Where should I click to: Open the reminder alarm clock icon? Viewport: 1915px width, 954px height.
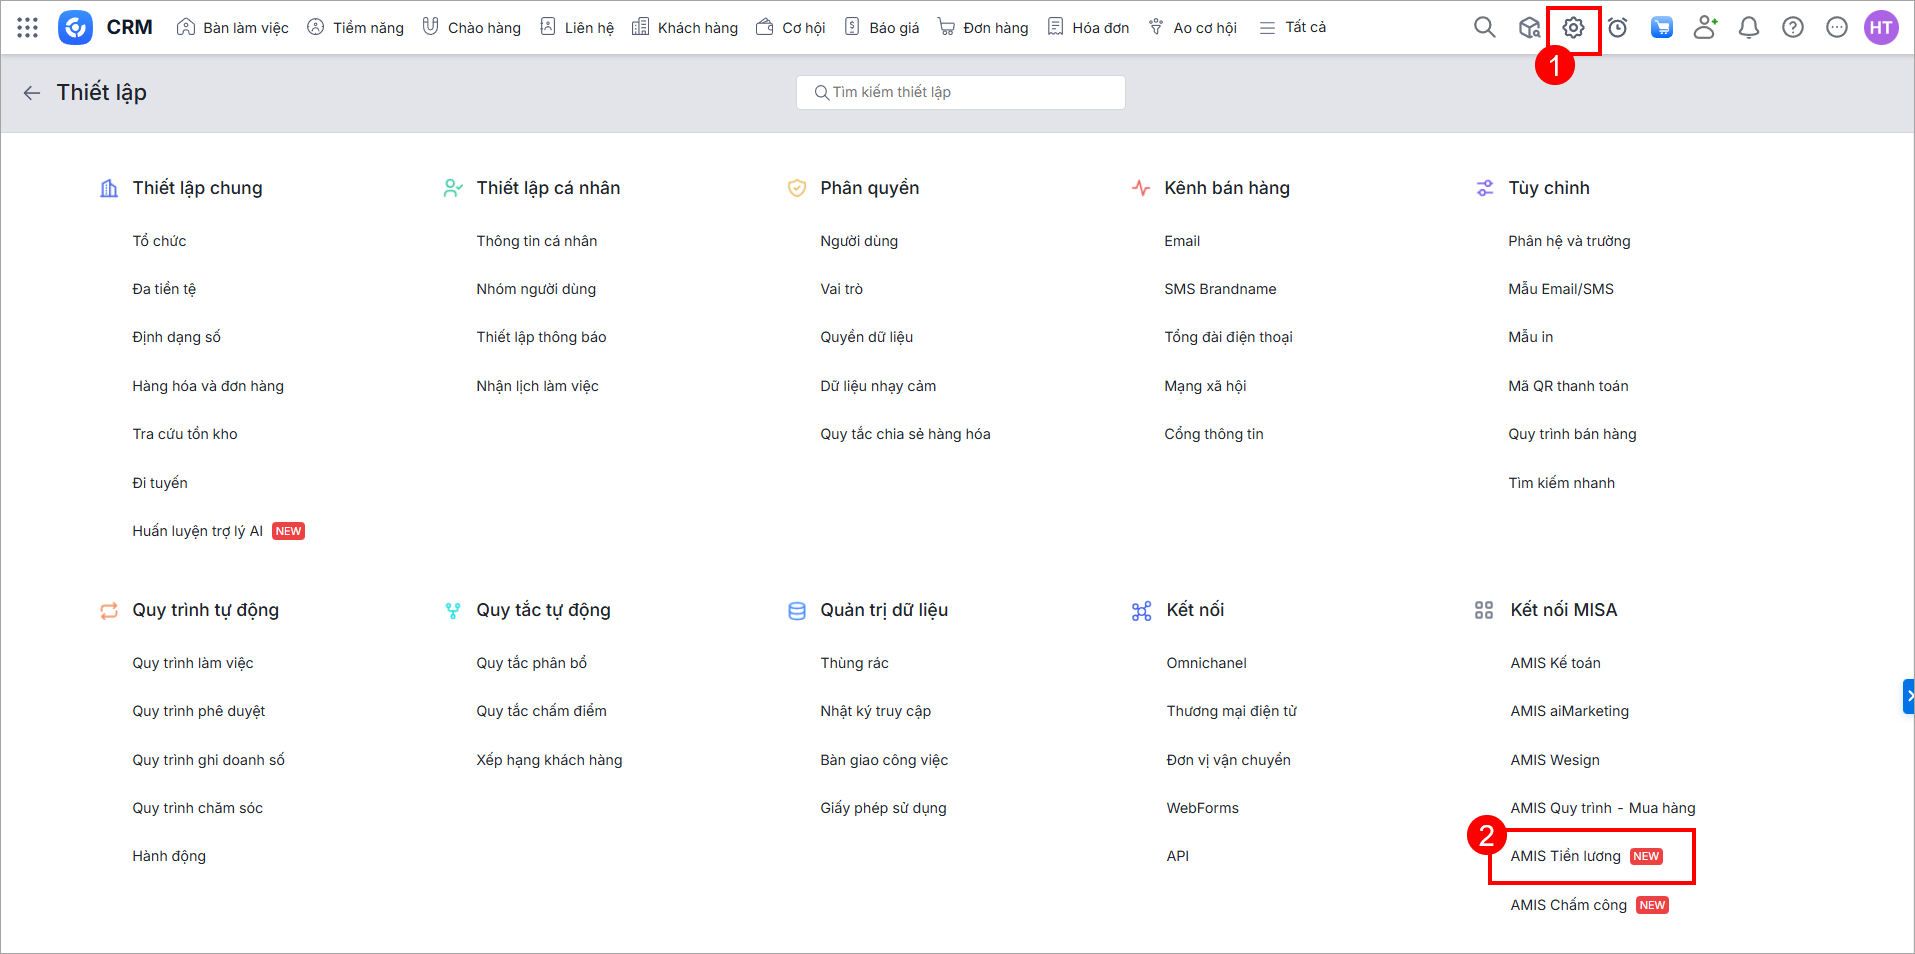pyautogui.click(x=1617, y=28)
